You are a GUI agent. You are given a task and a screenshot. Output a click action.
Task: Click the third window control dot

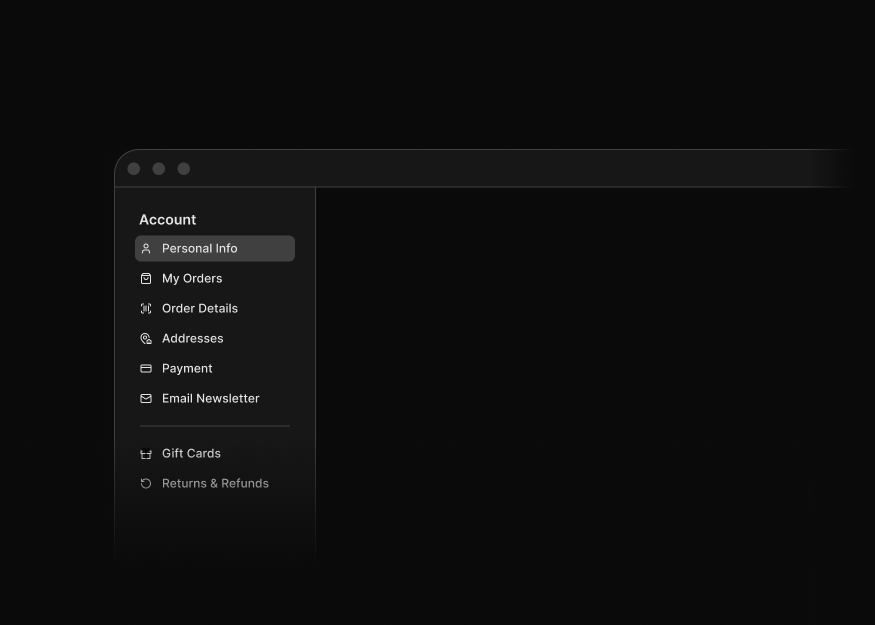184,169
